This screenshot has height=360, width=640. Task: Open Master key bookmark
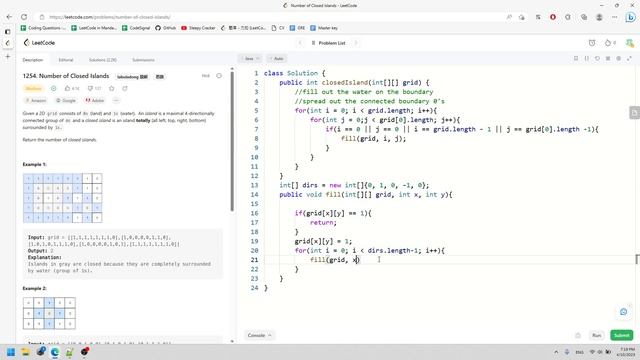[x=324, y=28]
